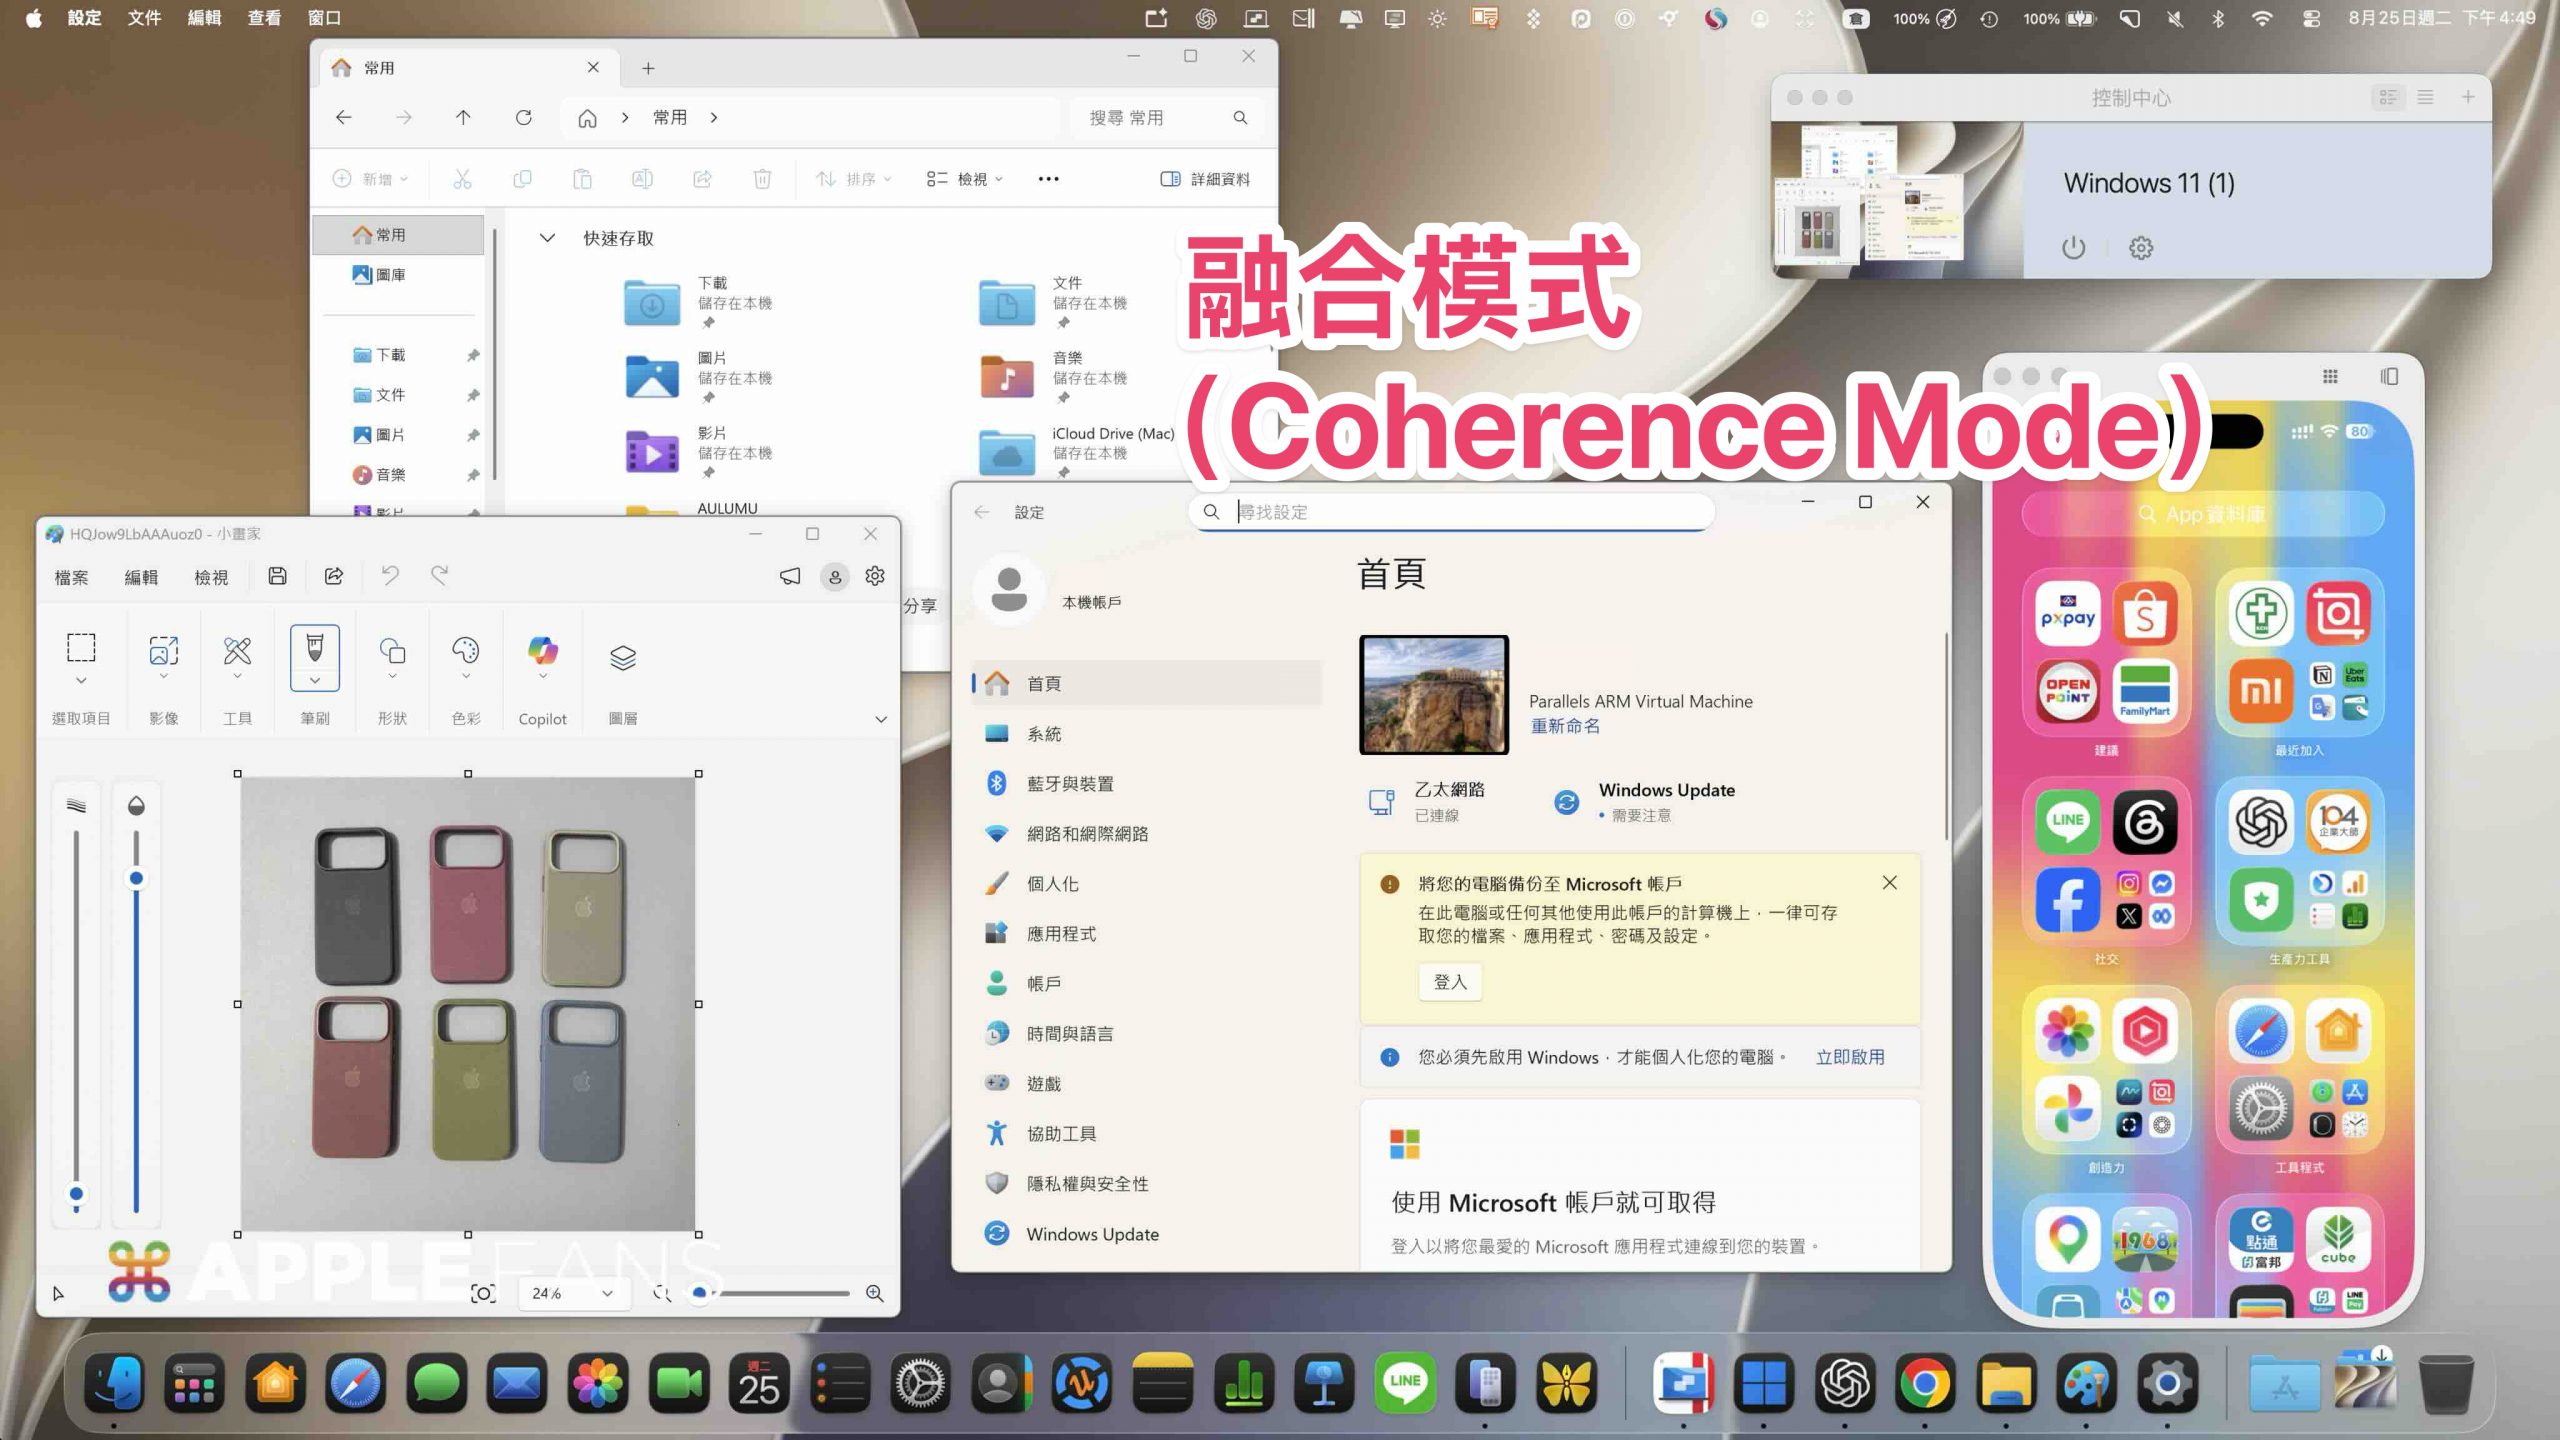This screenshot has width=2560, height=1440.
Task: Expand the 筆刷 brush options dropdown arrow
Action: [315, 680]
